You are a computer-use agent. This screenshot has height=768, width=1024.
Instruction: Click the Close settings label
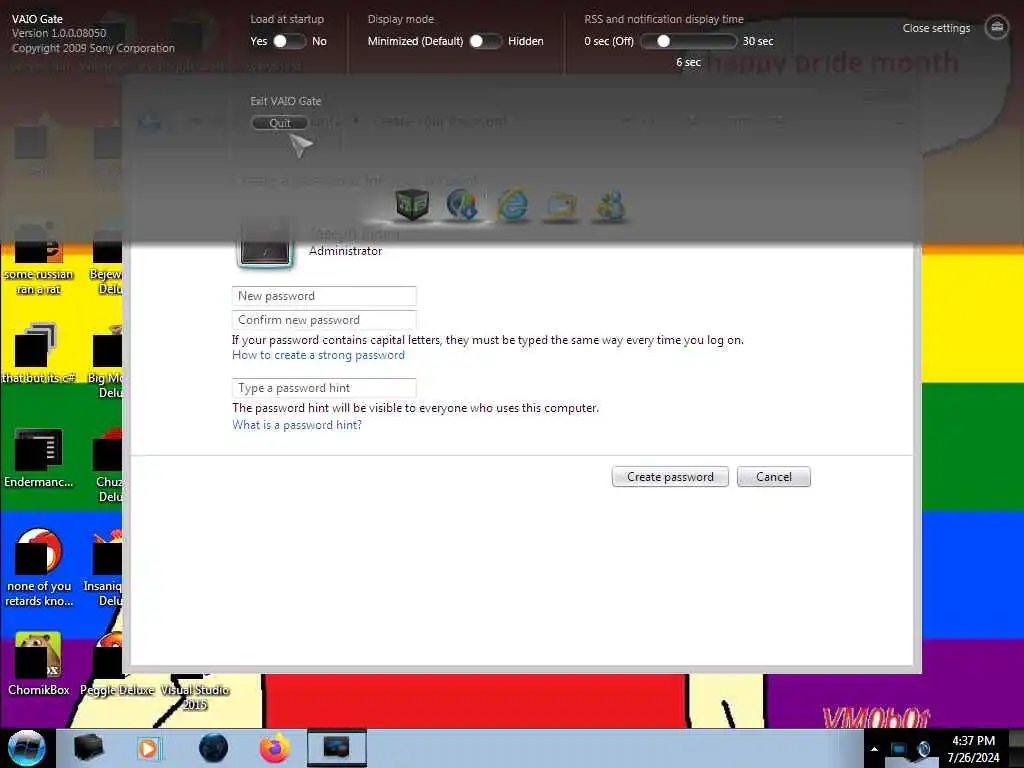click(x=936, y=28)
